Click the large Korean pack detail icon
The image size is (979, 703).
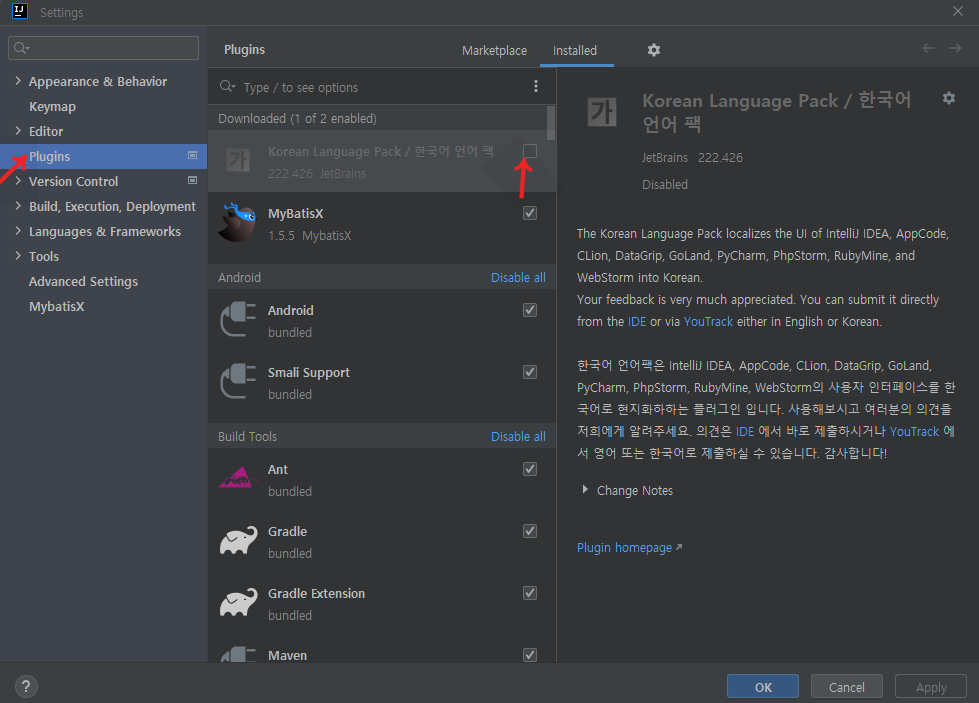(602, 112)
